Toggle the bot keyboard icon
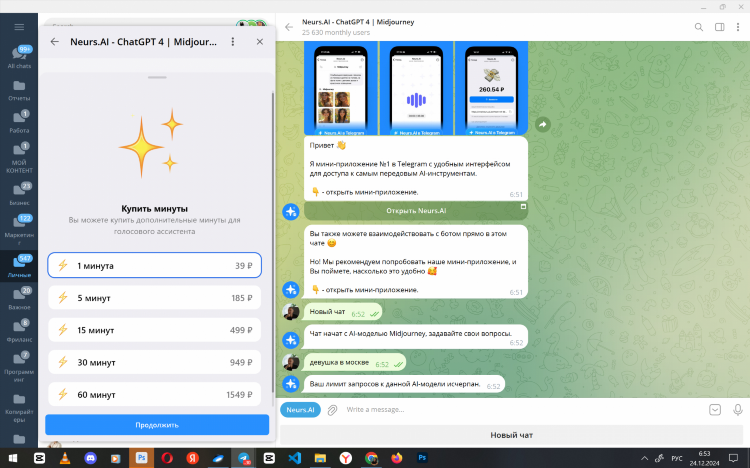750x468 pixels. tap(715, 410)
